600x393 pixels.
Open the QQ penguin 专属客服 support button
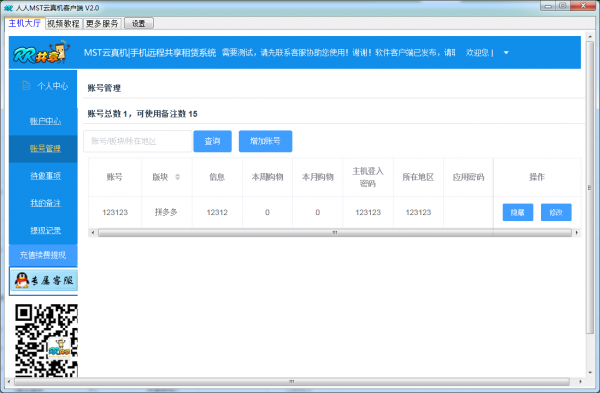coord(44,280)
